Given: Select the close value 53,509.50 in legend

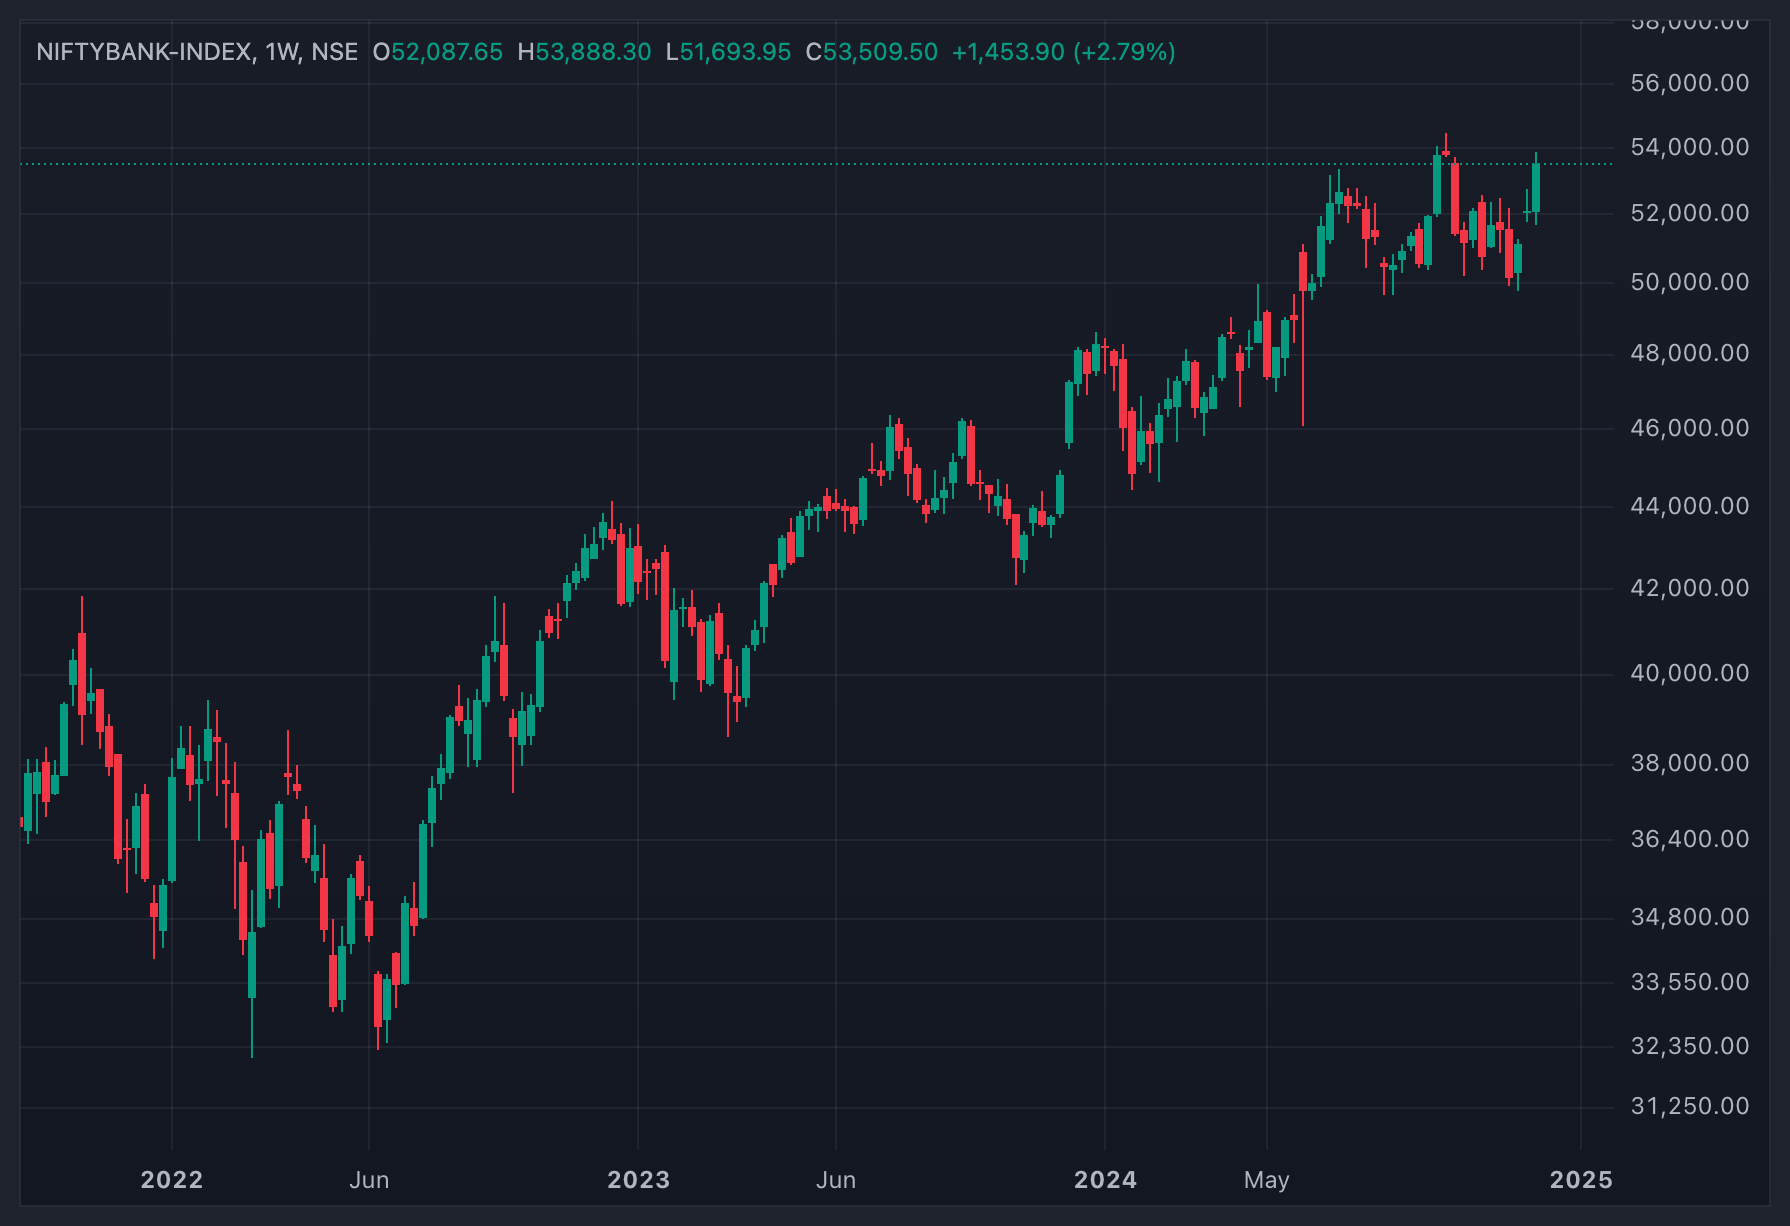Looking at the screenshot, I should coord(880,52).
